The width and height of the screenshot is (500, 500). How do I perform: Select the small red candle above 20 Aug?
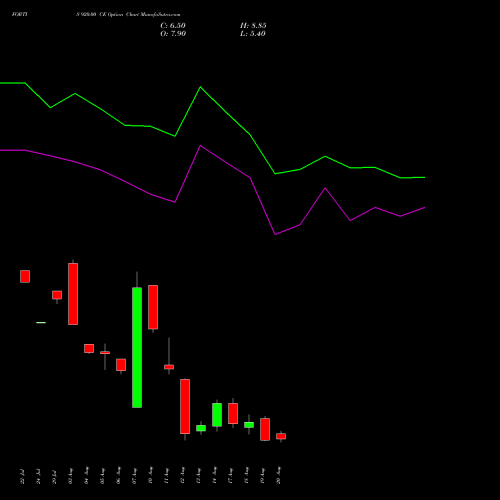pos(281,436)
